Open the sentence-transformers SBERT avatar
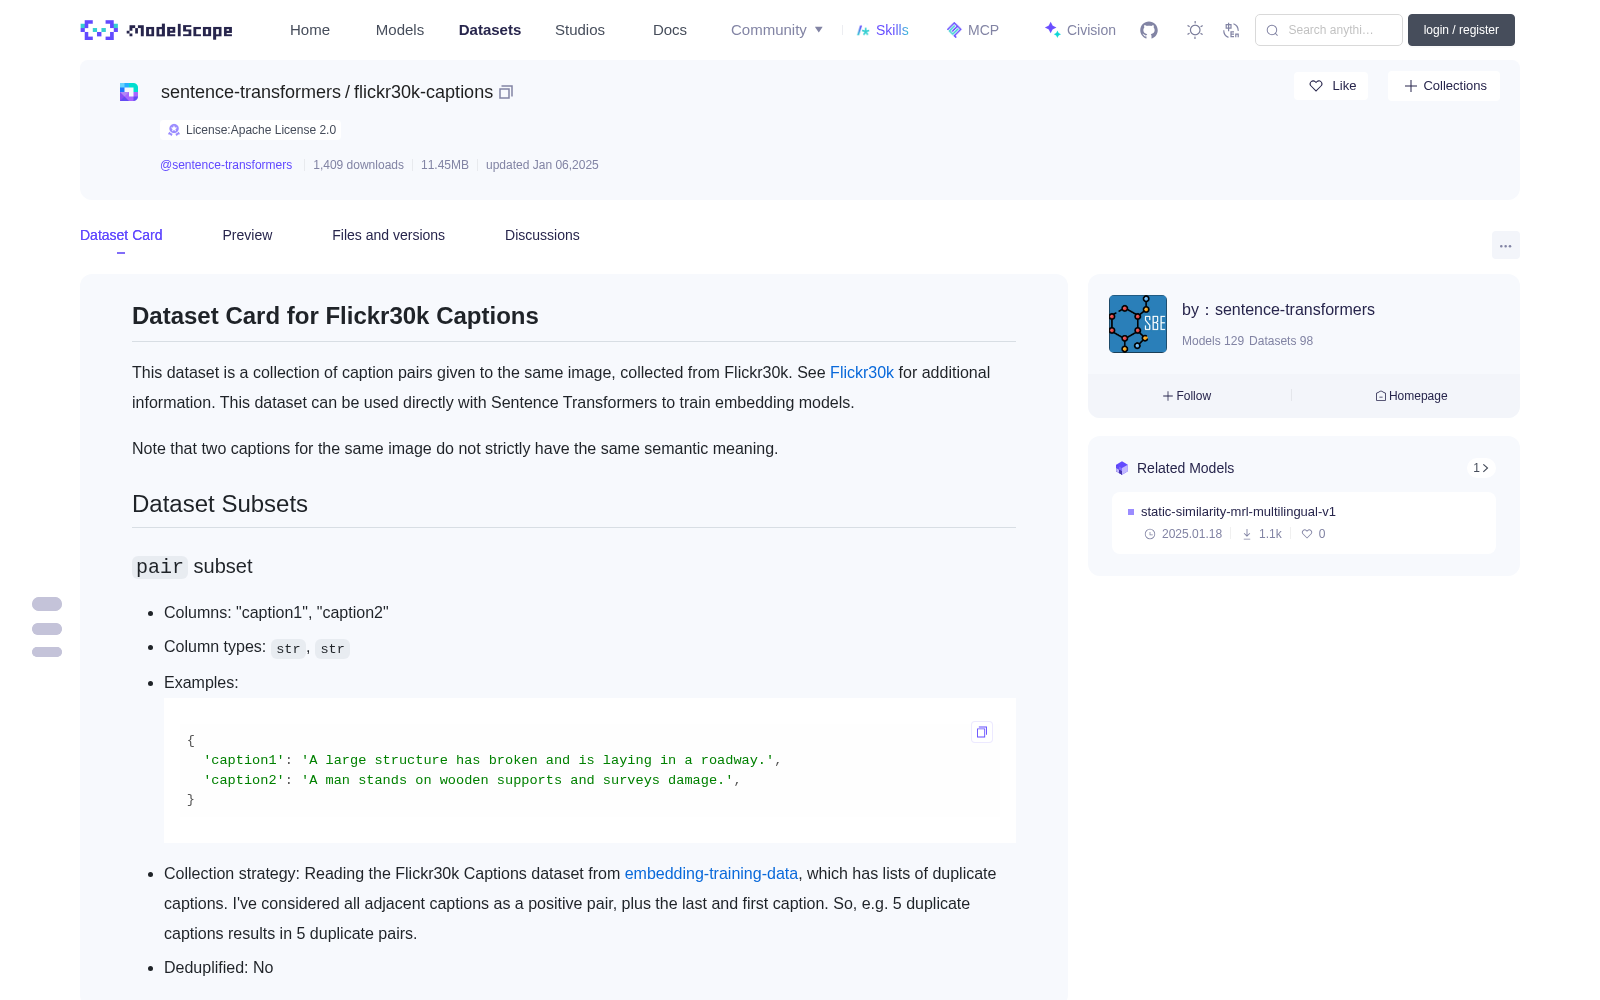The image size is (1600, 1000). click(1138, 324)
